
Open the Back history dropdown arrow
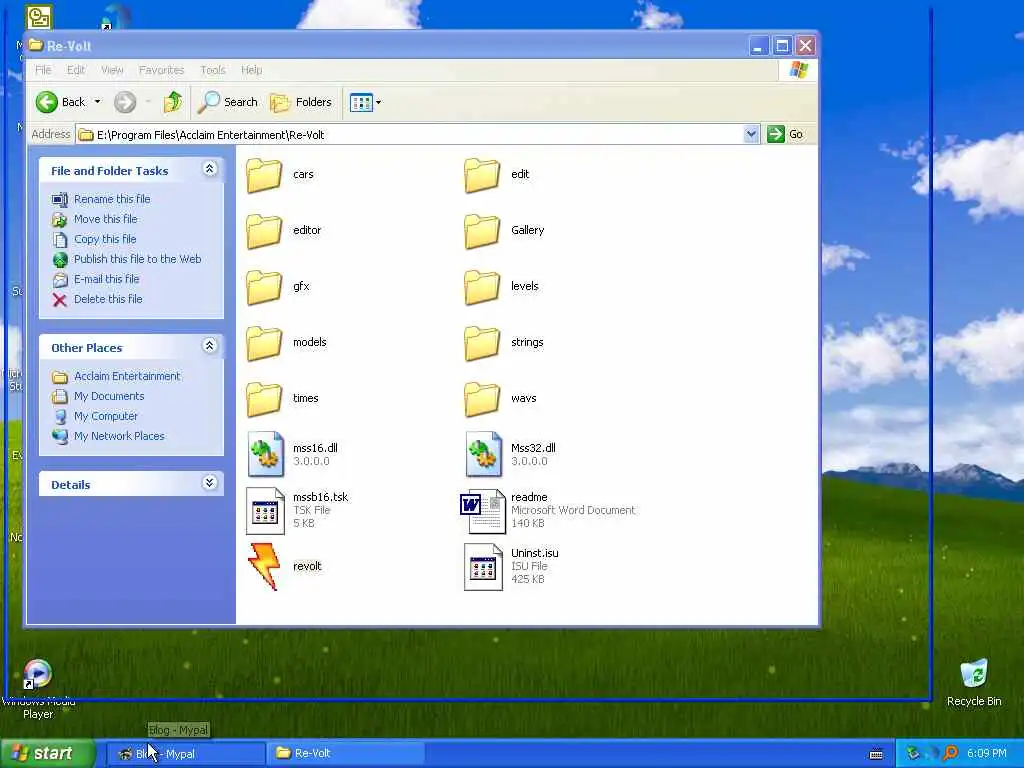click(97, 102)
